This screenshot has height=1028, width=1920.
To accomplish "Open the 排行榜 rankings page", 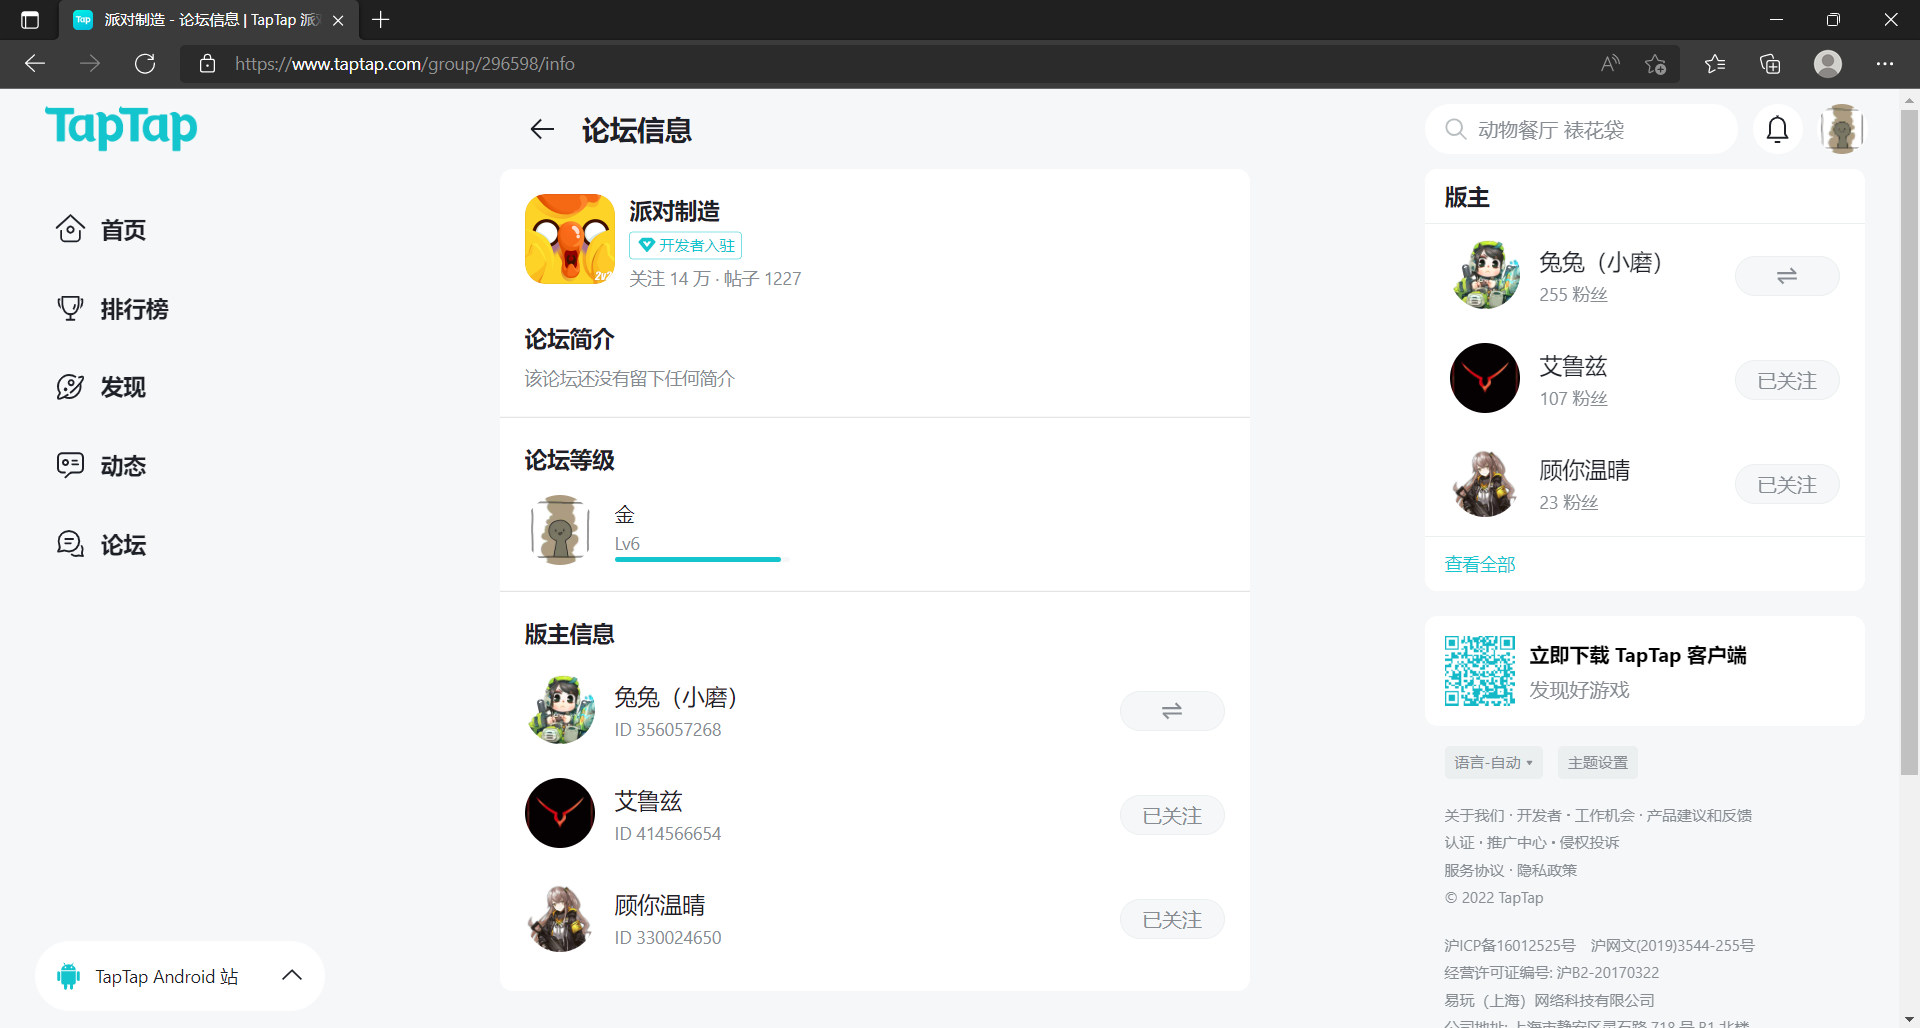I will tap(112, 309).
